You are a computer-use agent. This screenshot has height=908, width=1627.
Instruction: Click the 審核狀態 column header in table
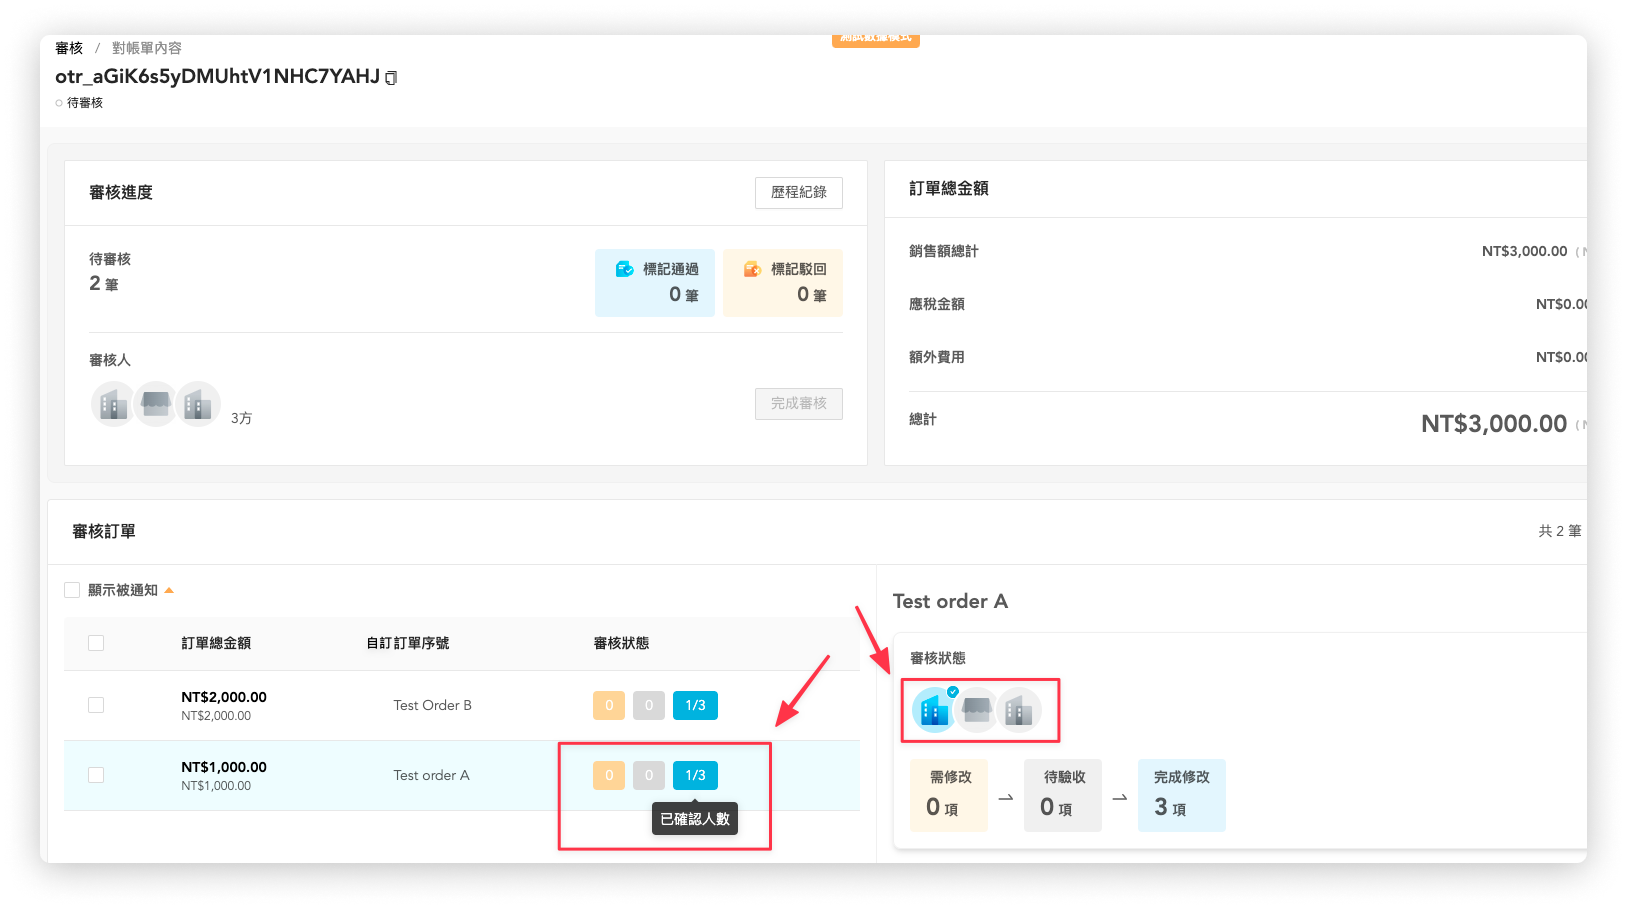click(621, 643)
